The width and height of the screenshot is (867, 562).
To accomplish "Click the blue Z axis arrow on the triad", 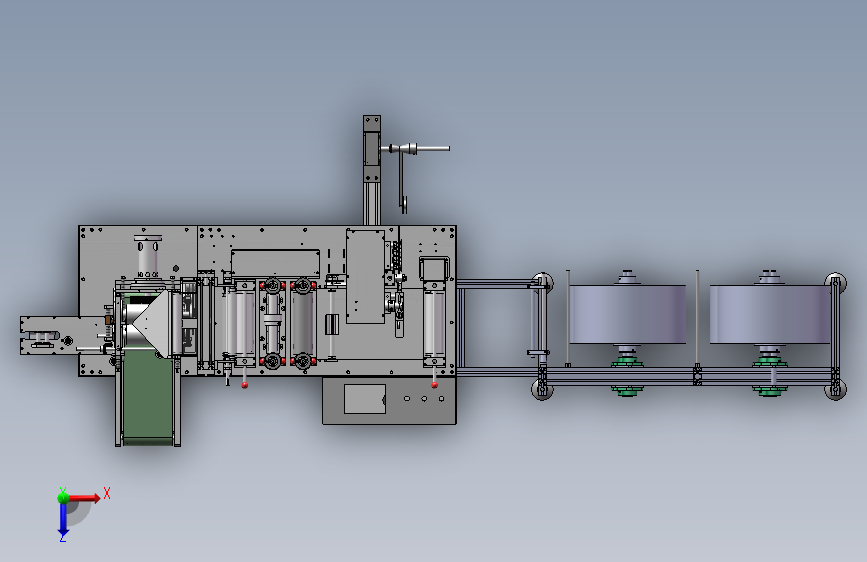I will (x=63, y=520).
